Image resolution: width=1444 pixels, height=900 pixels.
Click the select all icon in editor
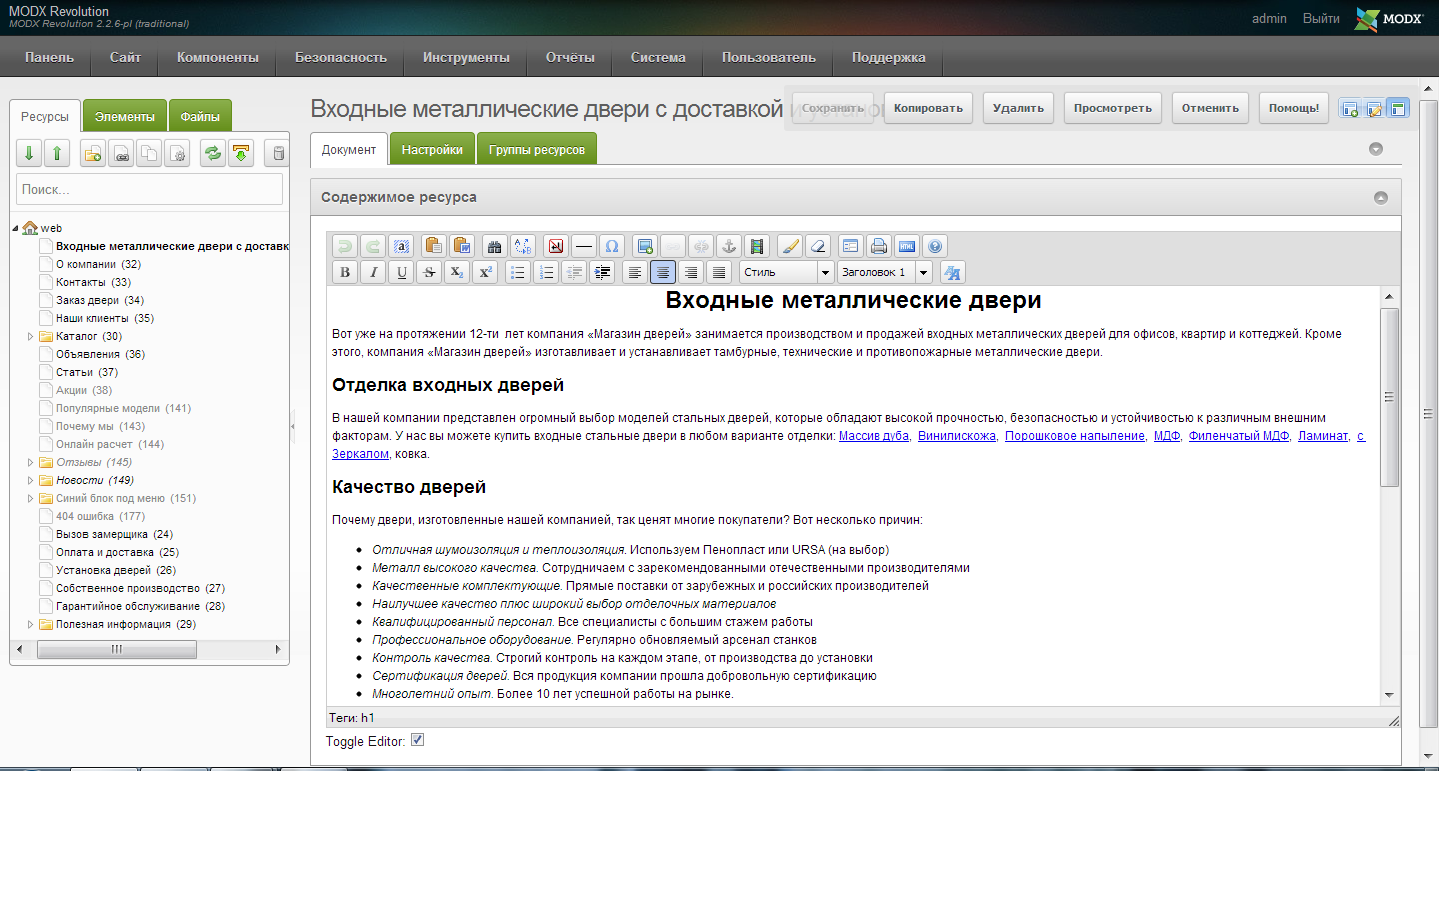coord(401,246)
